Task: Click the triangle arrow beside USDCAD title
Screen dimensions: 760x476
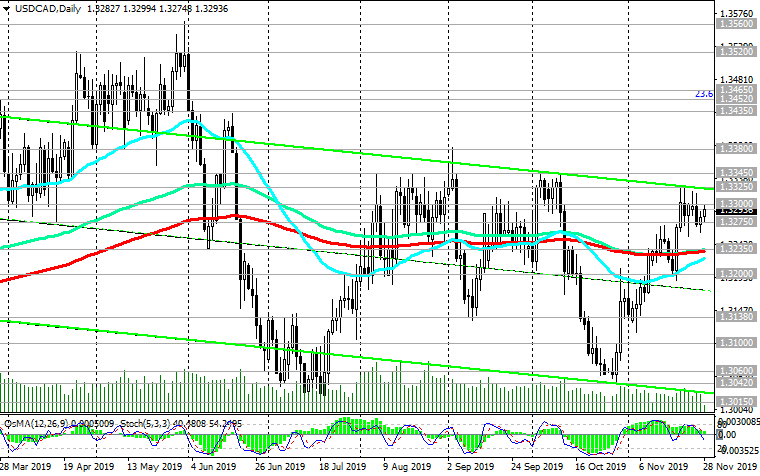Action: point(6,9)
